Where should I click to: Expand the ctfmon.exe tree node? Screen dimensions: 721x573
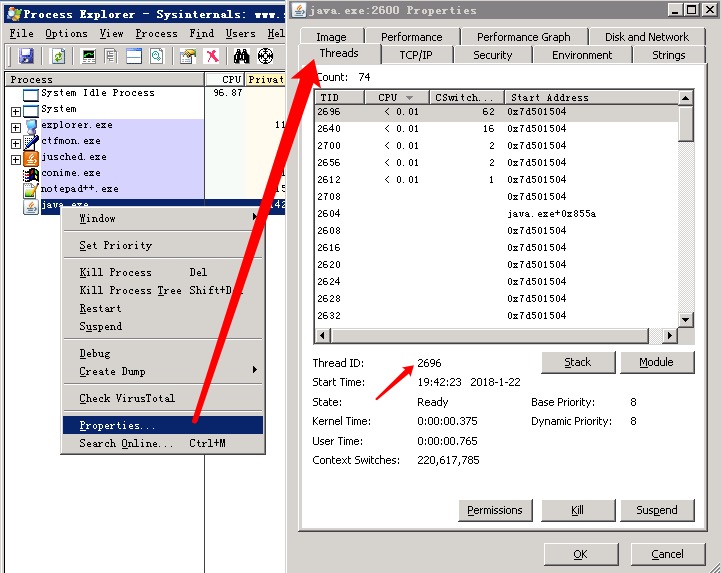16,143
